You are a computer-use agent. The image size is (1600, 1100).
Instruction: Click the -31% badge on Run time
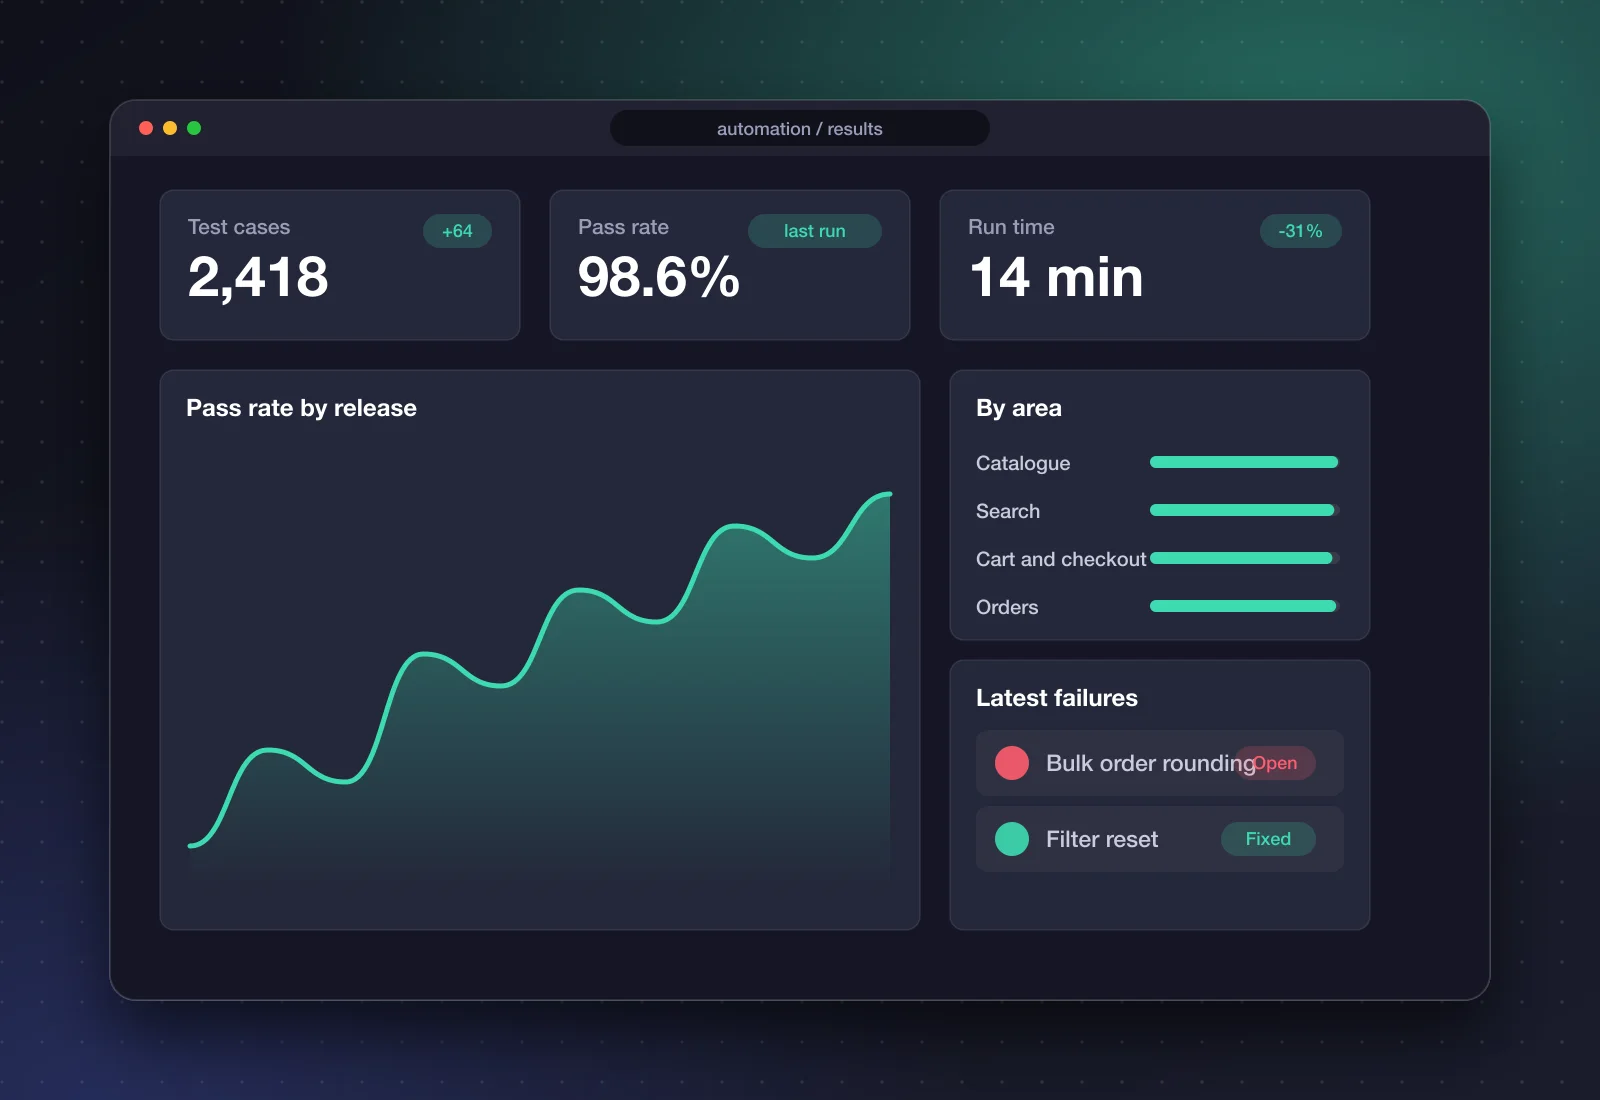1300,231
